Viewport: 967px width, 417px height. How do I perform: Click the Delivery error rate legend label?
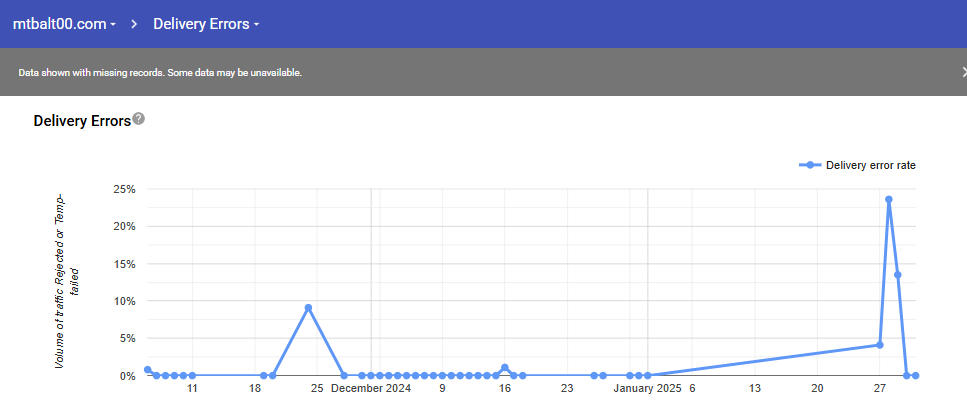pyautogui.click(x=870, y=165)
